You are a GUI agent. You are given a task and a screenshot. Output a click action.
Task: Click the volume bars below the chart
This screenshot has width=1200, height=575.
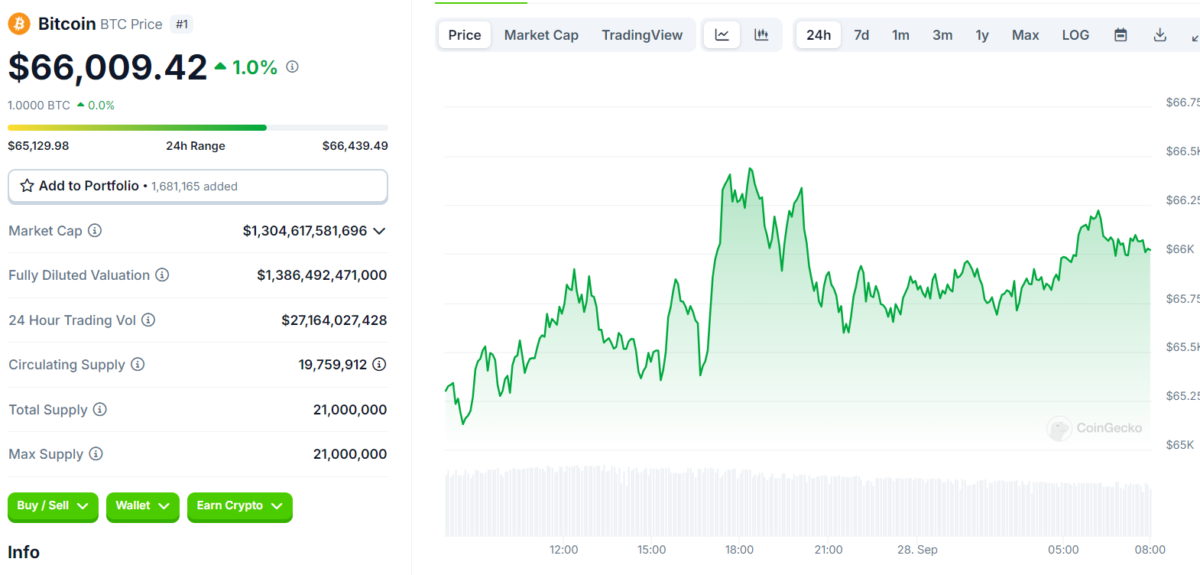pyautogui.click(x=798, y=501)
